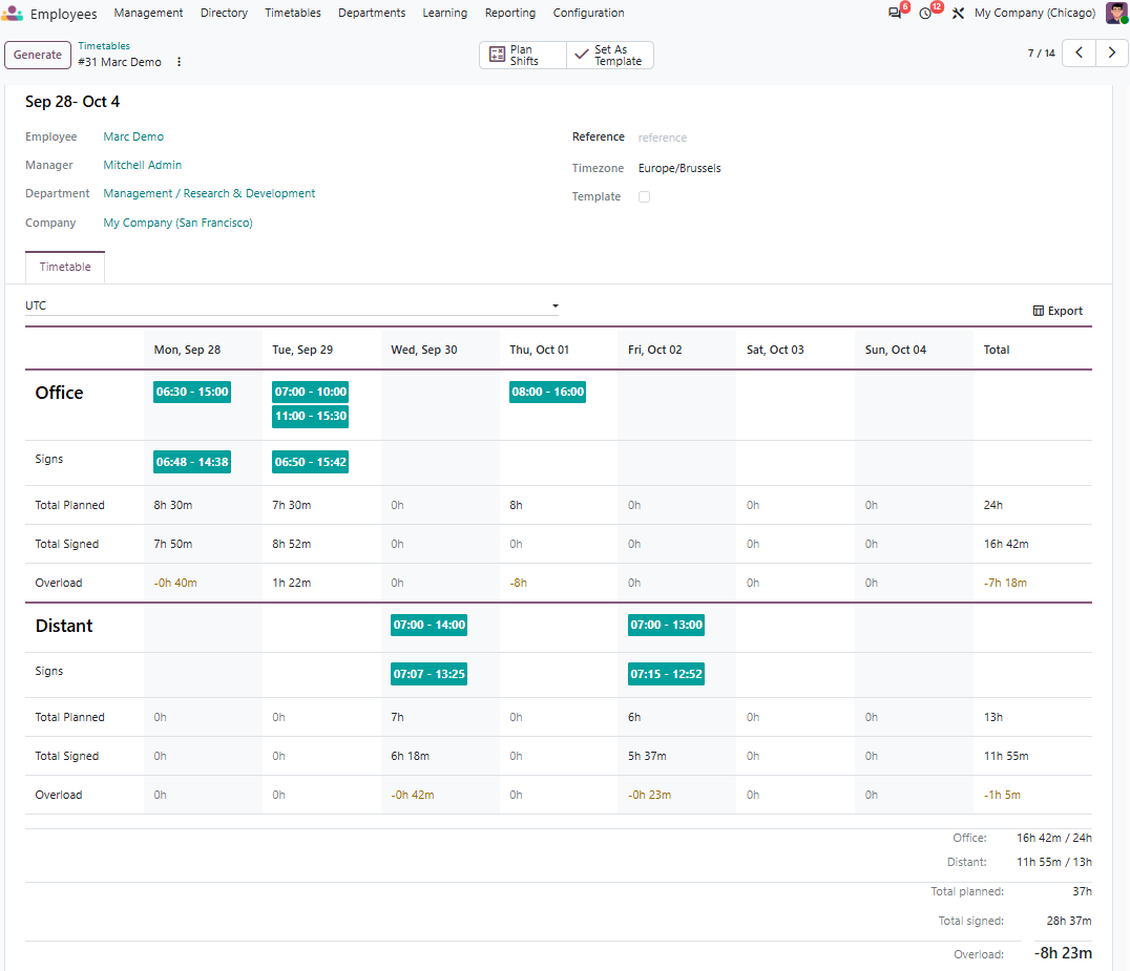The image size is (1130, 971).
Task: Click the 06:50 - 15:42 sign entry
Action: click(x=311, y=462)
